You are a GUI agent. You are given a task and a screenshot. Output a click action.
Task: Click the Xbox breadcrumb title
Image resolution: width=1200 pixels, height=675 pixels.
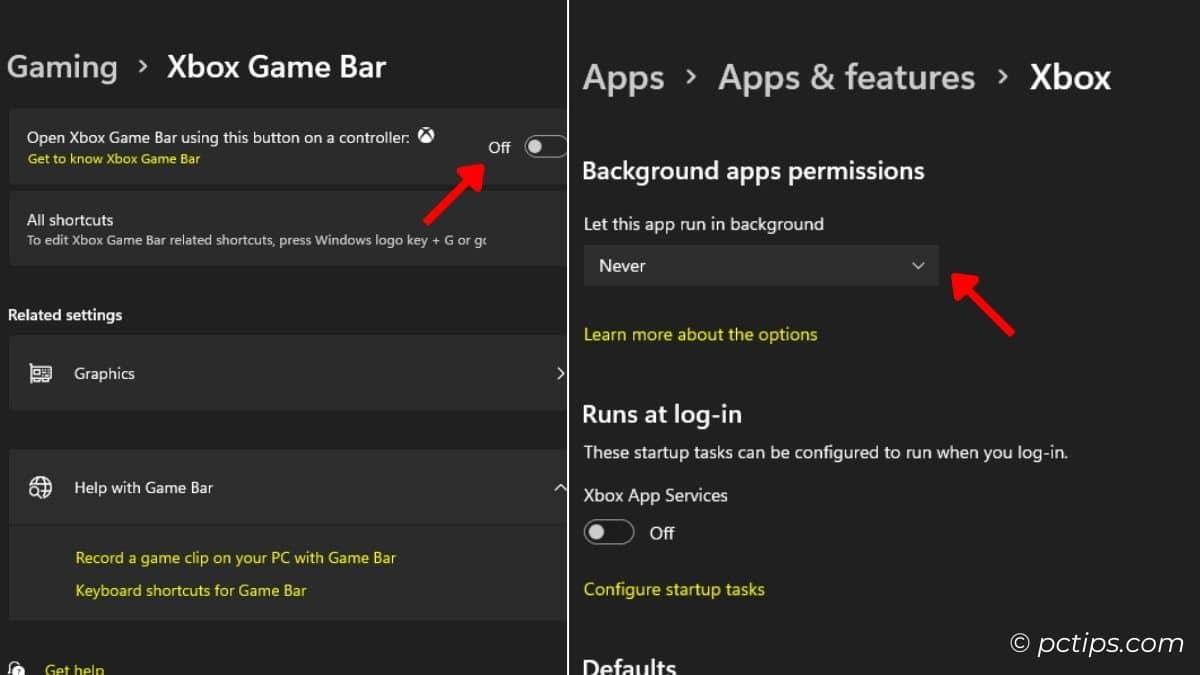click(x=1070, y=77)
